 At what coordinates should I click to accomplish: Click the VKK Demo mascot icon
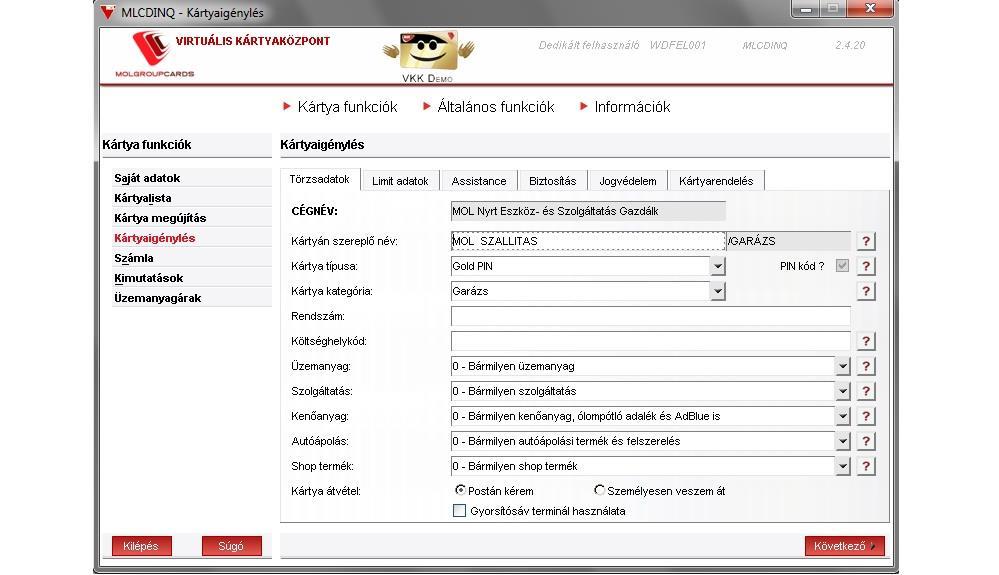click(428, 53)
